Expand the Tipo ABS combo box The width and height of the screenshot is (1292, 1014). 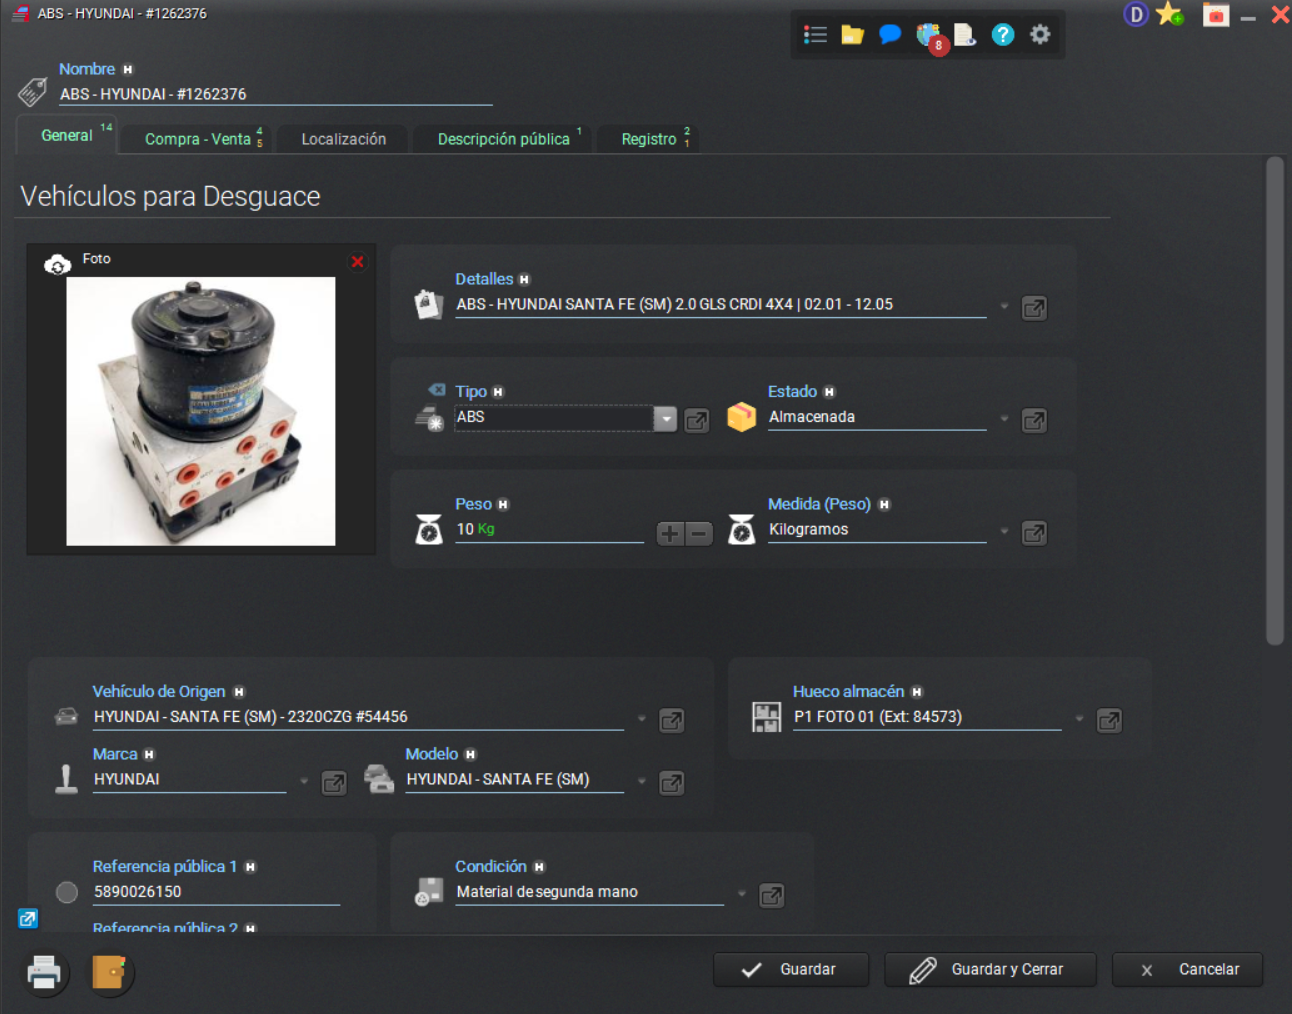point(665,419)
